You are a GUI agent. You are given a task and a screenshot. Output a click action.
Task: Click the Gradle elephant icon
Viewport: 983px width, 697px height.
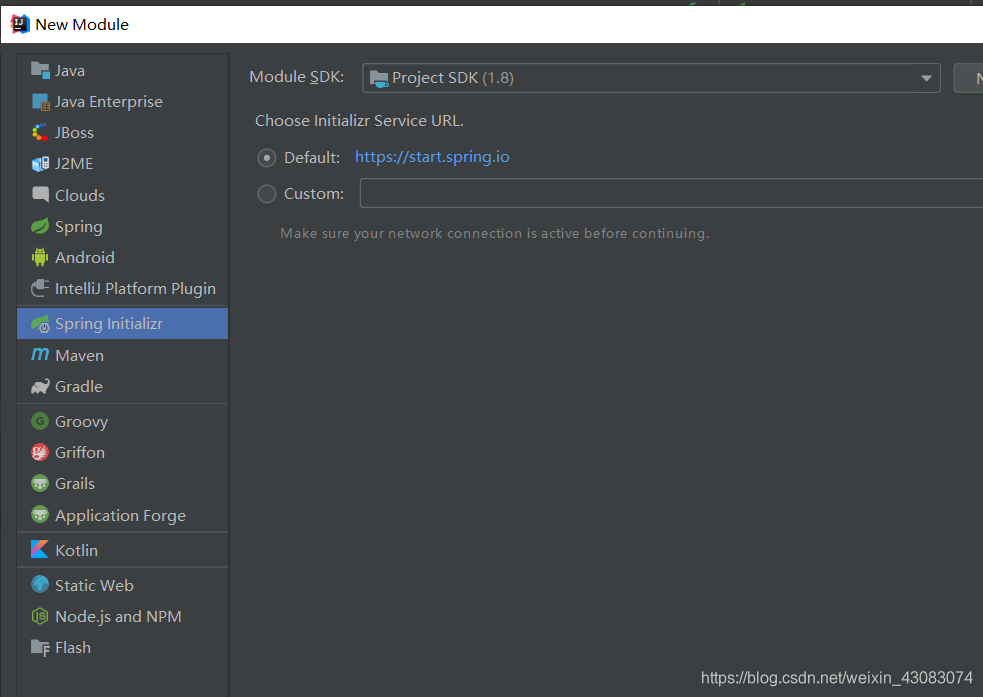40,387
